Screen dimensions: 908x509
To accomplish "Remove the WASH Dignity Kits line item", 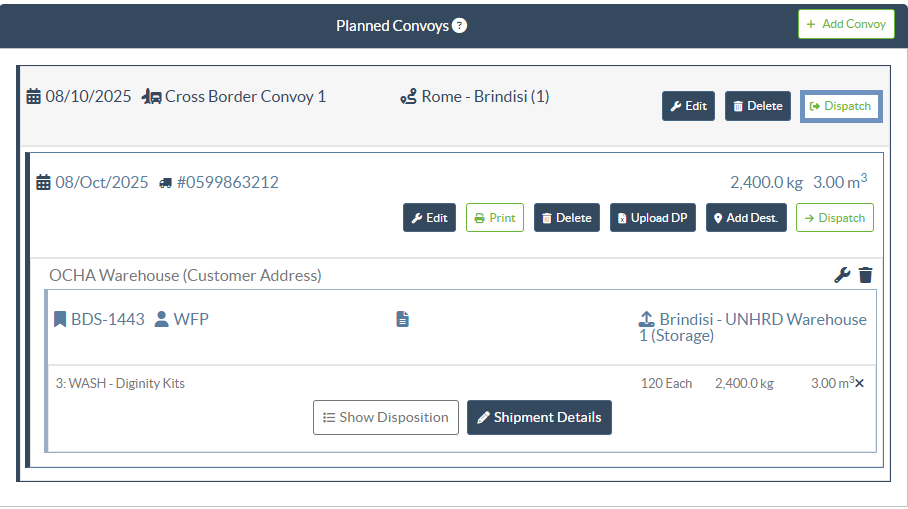I will 859,383.
